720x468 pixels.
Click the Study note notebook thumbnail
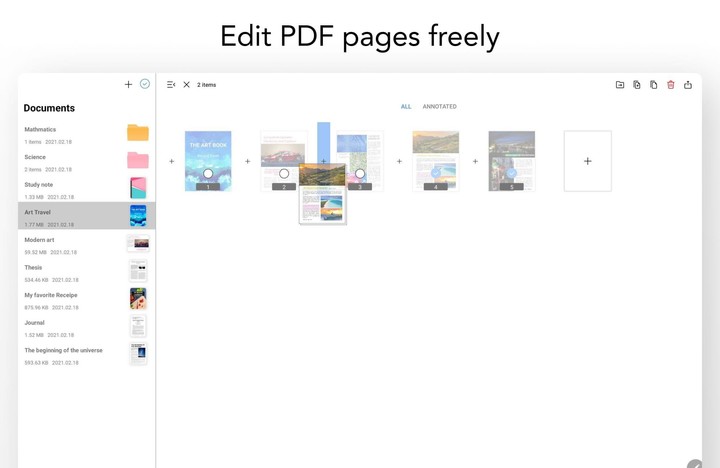coord(138,188)
